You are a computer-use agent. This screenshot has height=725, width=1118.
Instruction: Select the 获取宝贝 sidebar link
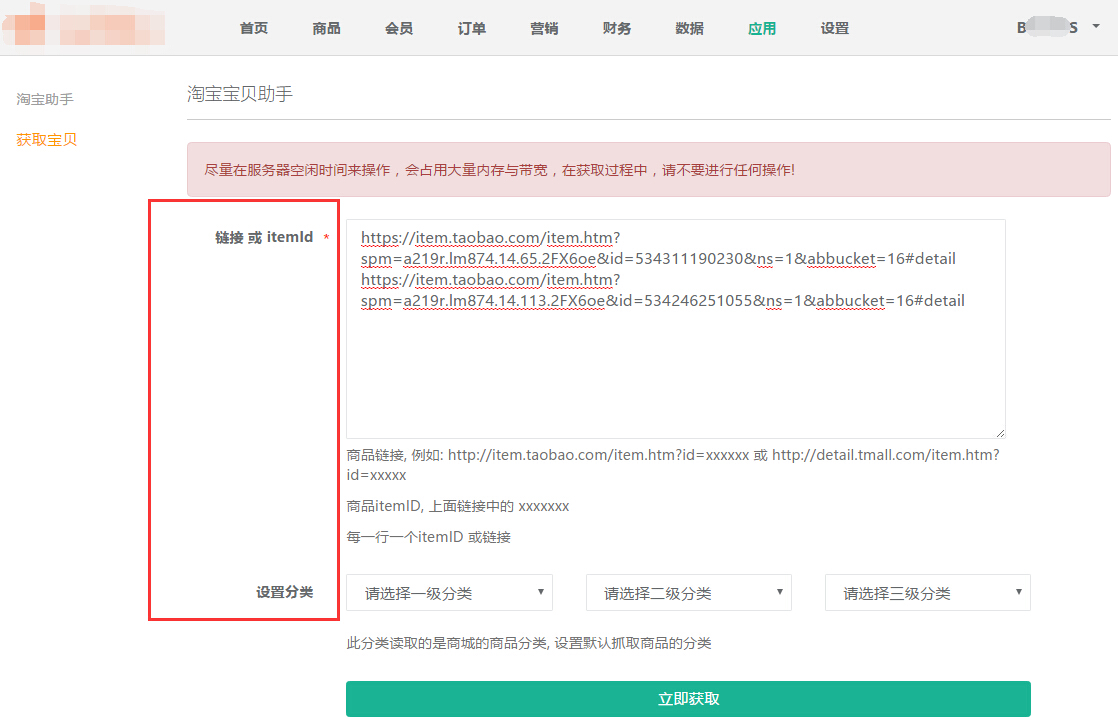47,139
